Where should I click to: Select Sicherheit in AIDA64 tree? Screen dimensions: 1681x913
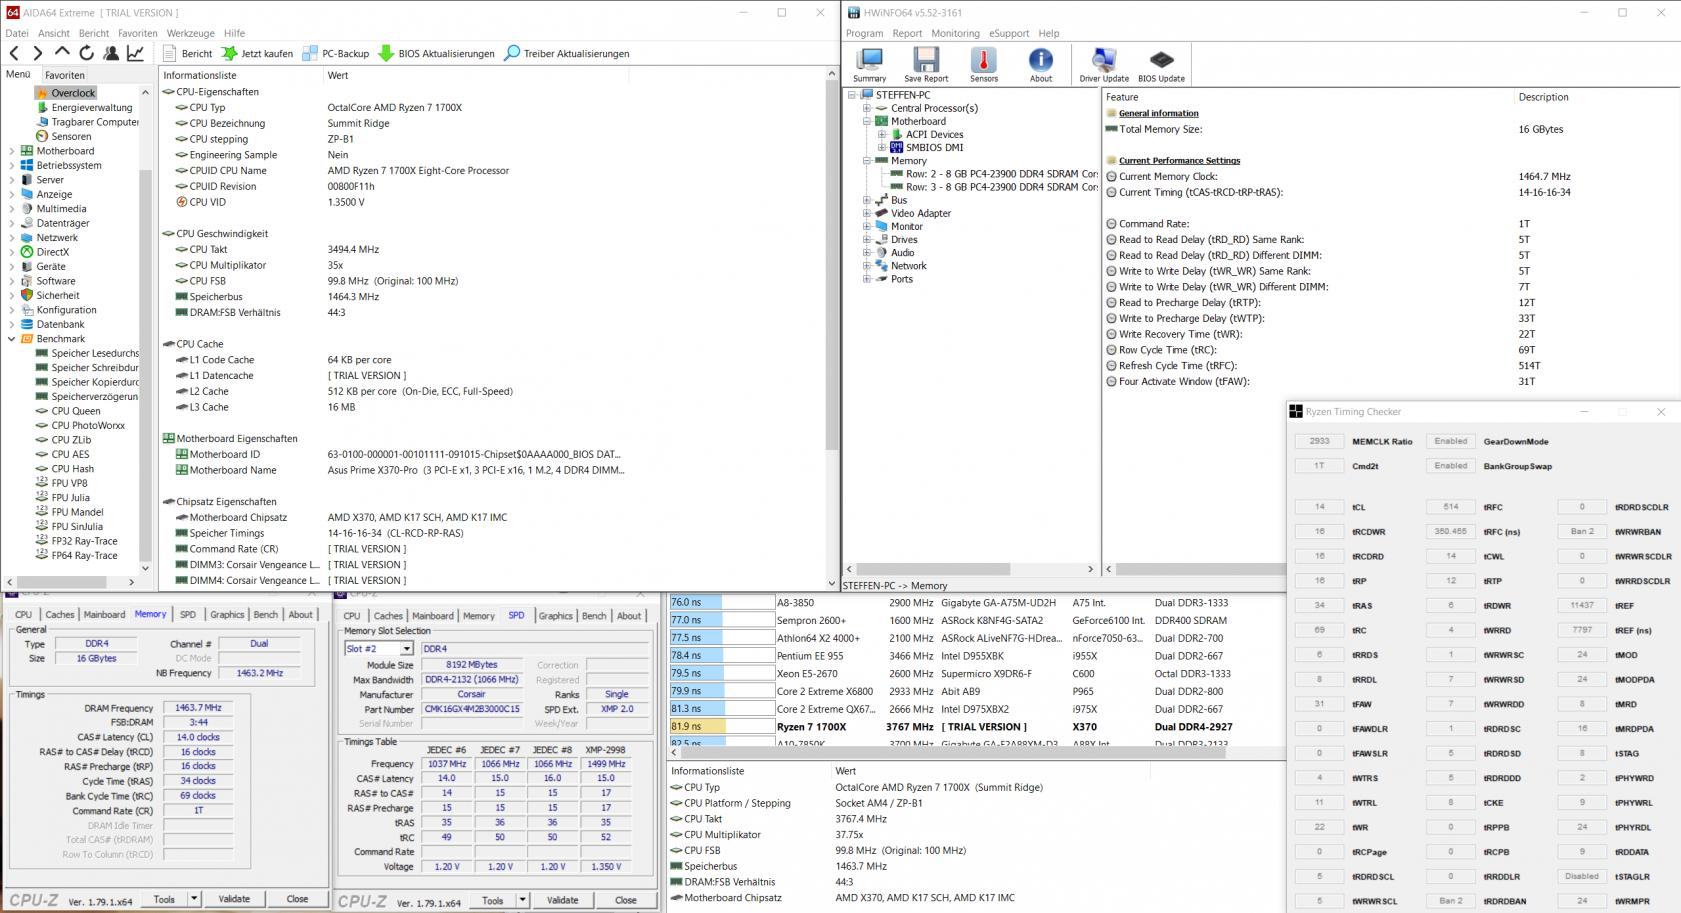coord(58,295)
